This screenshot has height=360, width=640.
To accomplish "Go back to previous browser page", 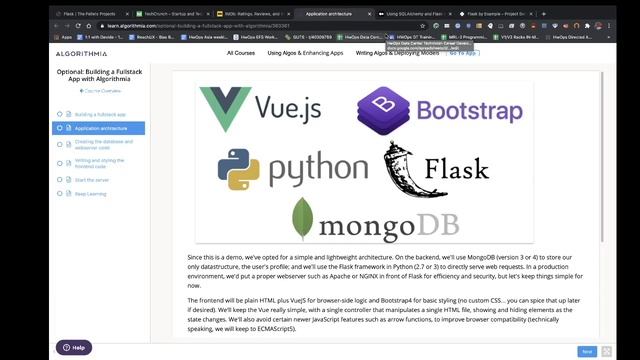I will pos(57,26).
